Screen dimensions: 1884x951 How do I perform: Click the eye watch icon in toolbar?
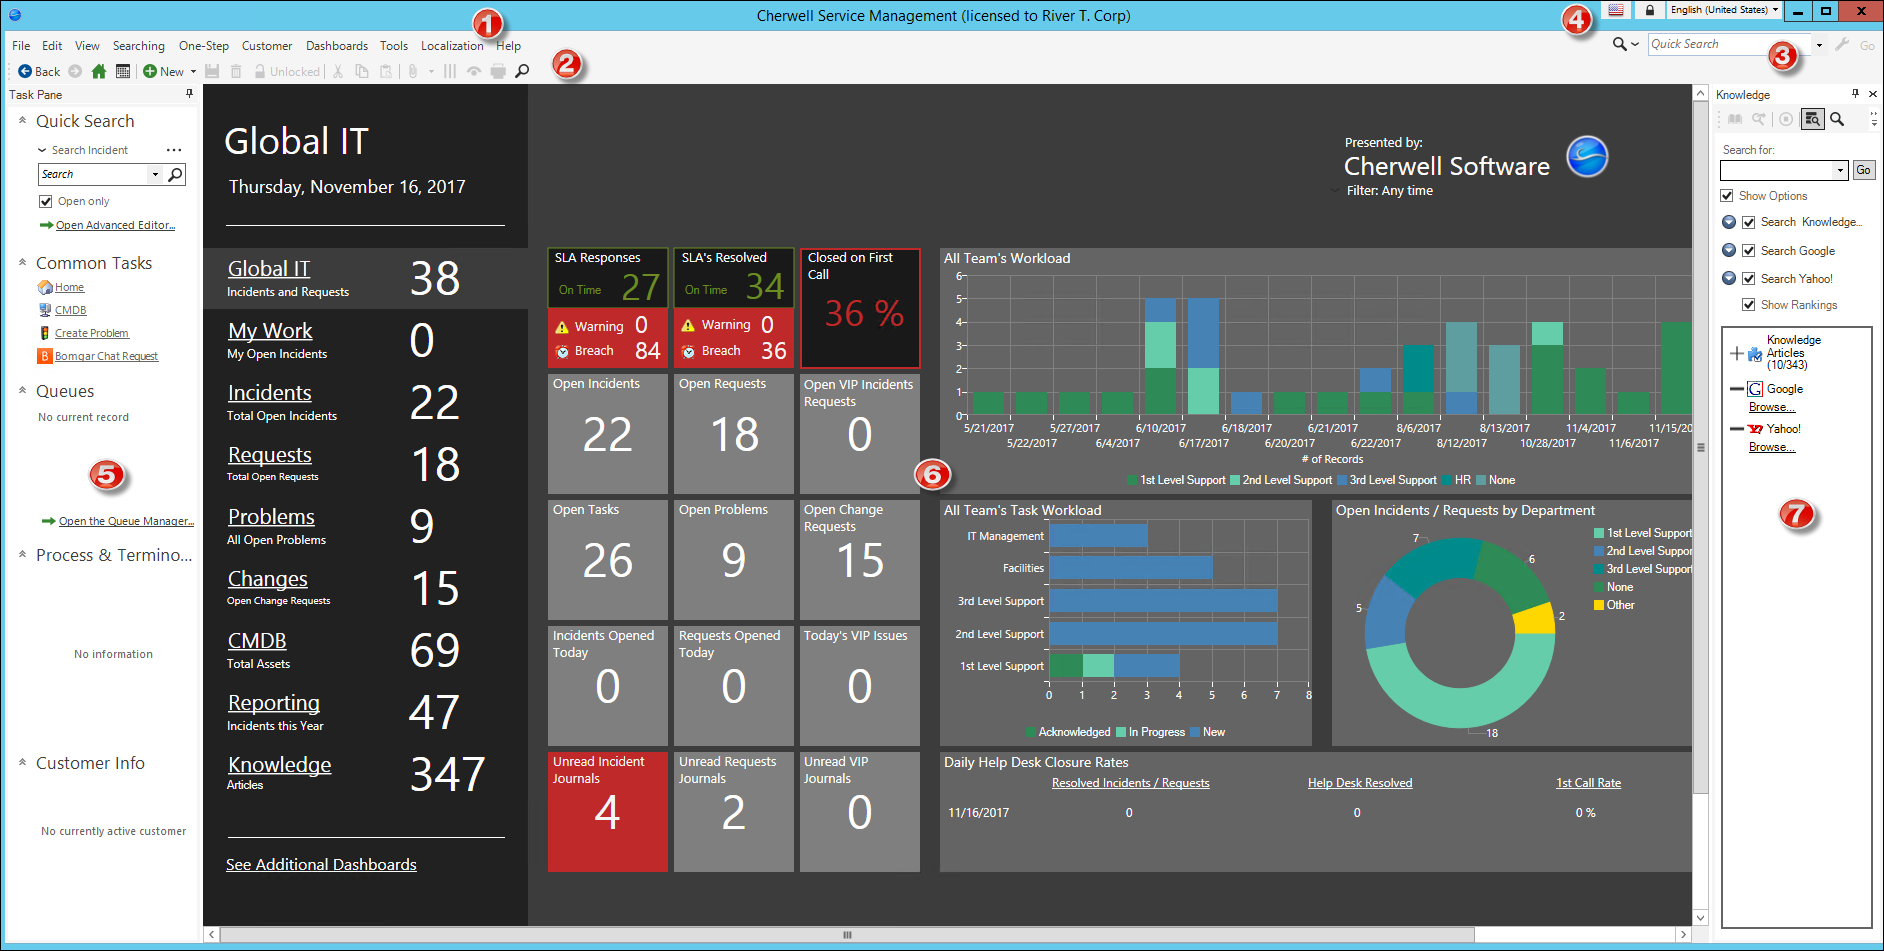click(x=474, y=72)
